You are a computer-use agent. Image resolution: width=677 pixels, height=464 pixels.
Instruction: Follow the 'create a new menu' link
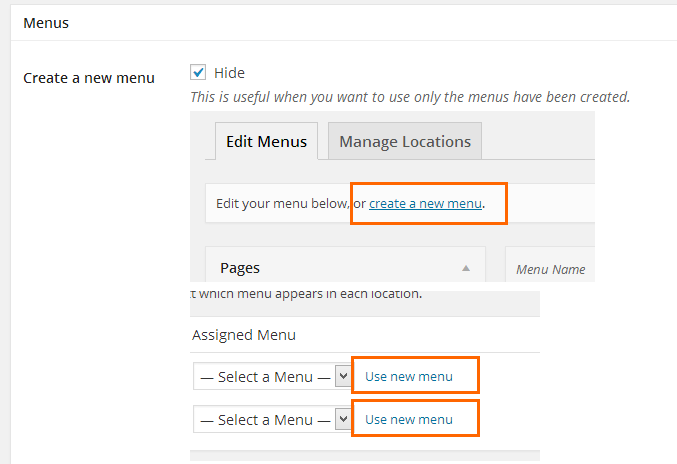click(x=425, y=204)
